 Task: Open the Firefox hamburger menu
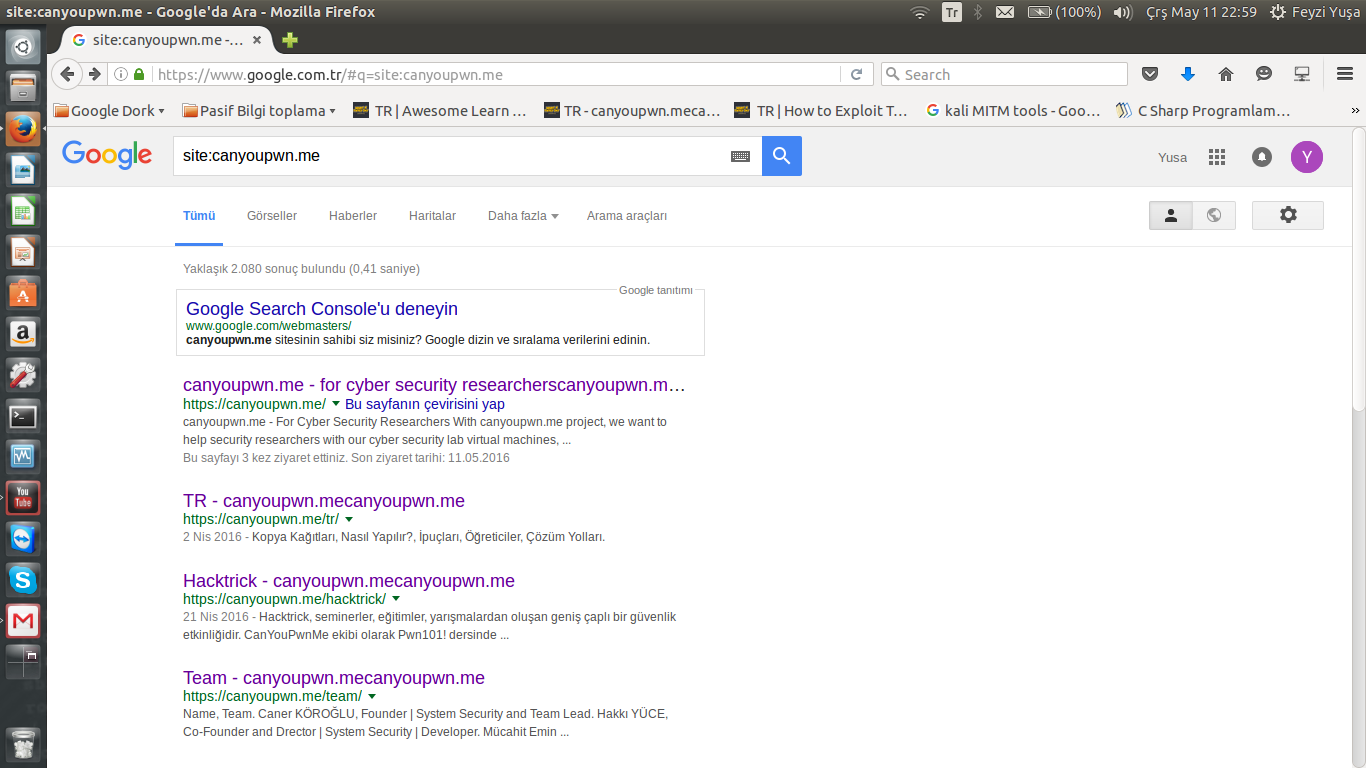(x=1345, y=74)
